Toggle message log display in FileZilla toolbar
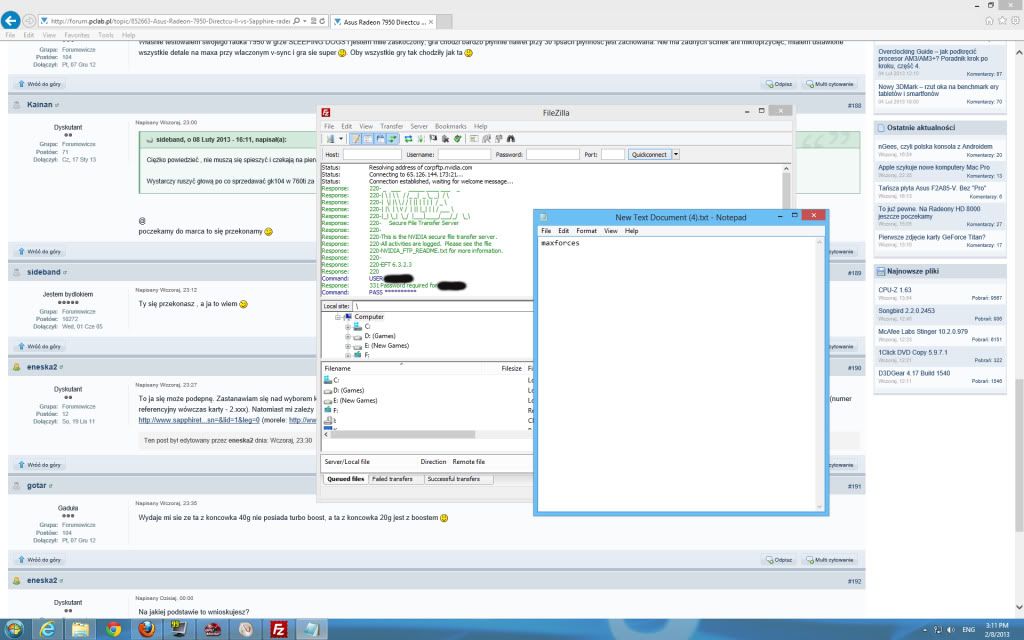Image resolution: width=1024 pixels, height=640 pixels. 355,139
